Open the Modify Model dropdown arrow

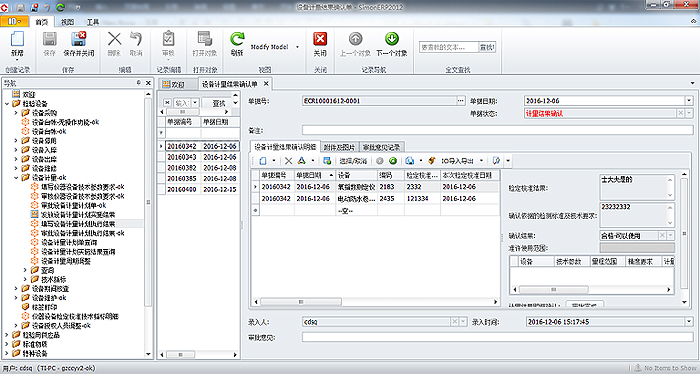click(x=297, y=47)
